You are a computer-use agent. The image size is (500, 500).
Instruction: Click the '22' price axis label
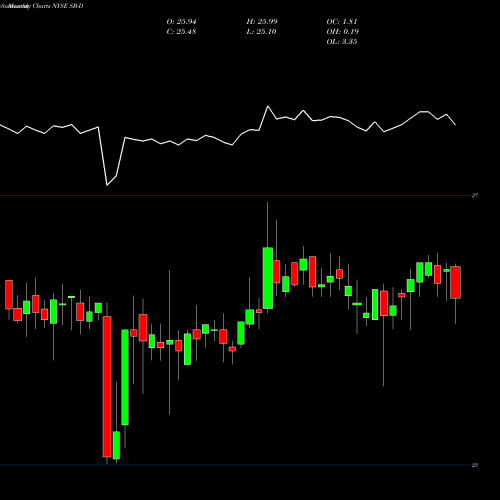(x=475, y=465)
